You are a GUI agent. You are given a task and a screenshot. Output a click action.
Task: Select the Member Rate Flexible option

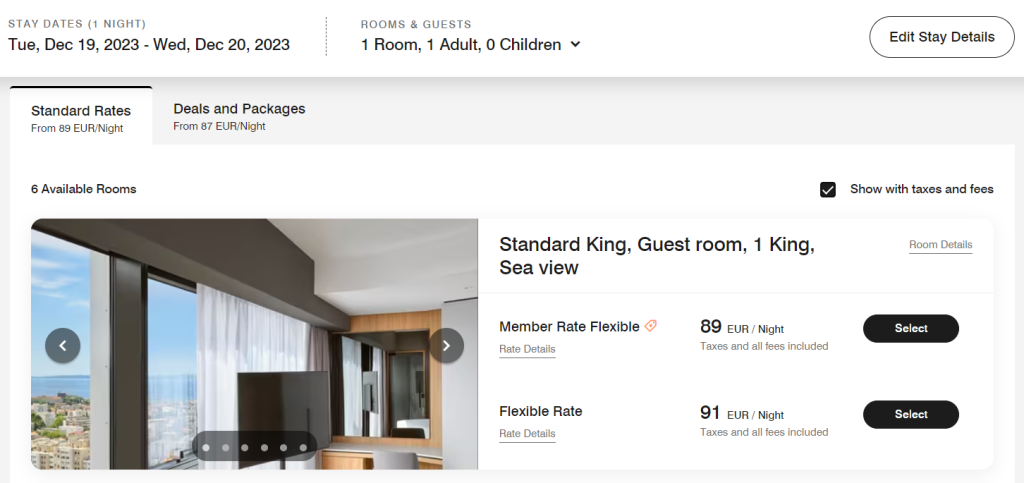coord(910,328)
